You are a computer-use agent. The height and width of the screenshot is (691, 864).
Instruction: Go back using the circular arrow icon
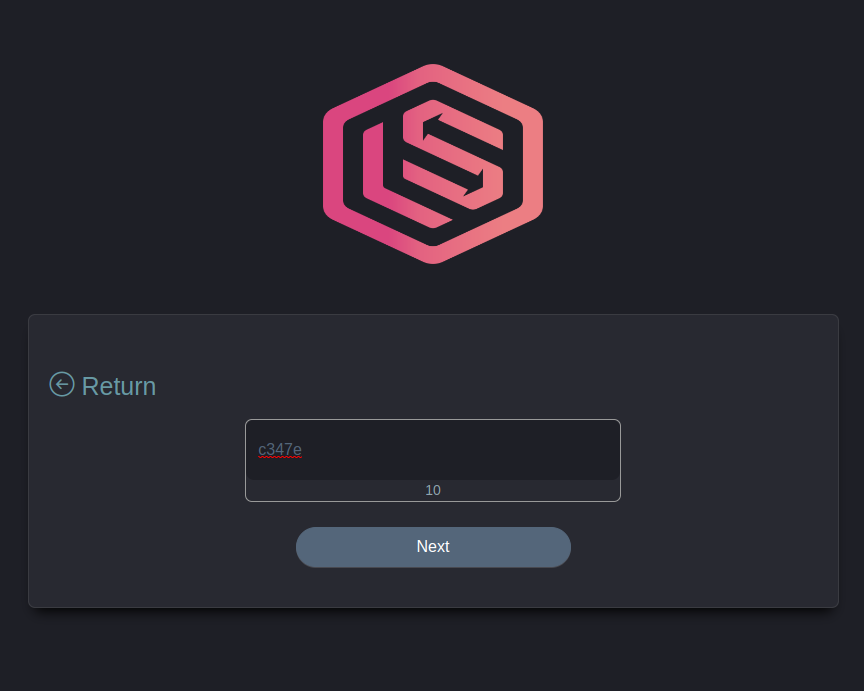pos(62,384)
